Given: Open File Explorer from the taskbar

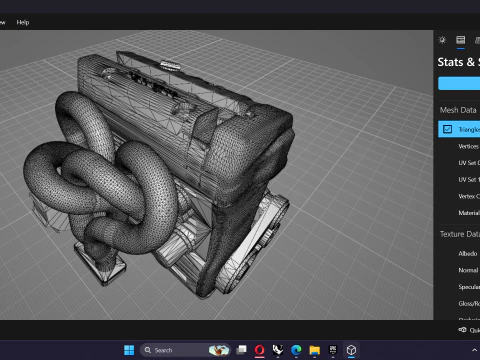Looking at the screenshot, I should (x=314, y=350).
